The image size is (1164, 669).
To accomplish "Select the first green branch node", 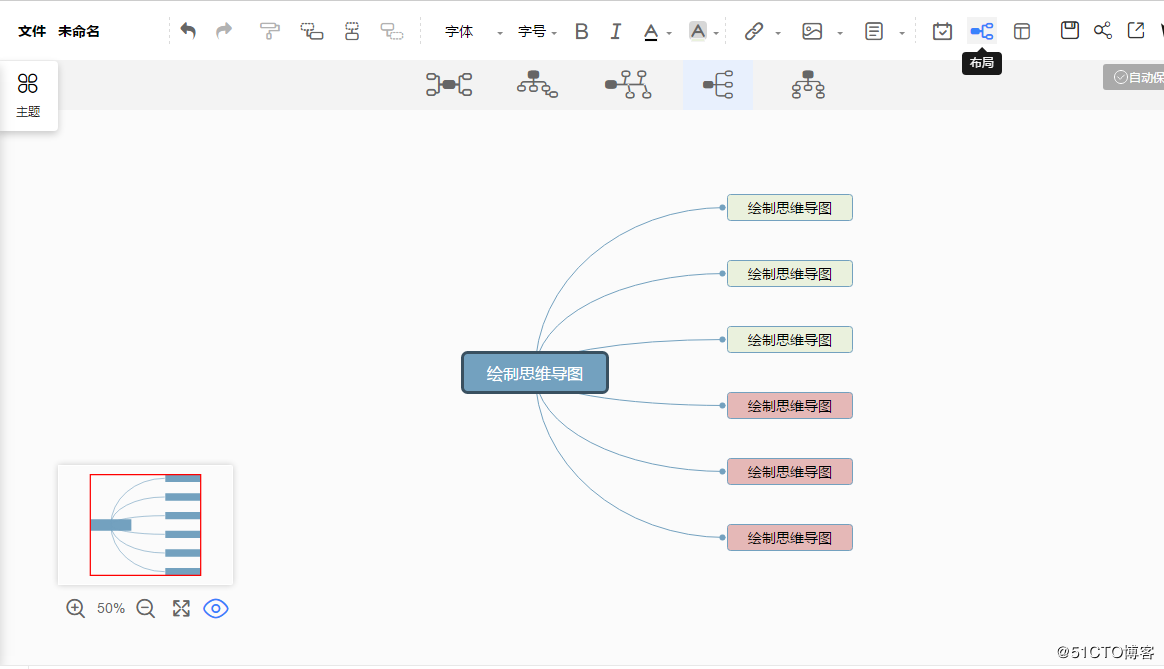I will 789,208.
